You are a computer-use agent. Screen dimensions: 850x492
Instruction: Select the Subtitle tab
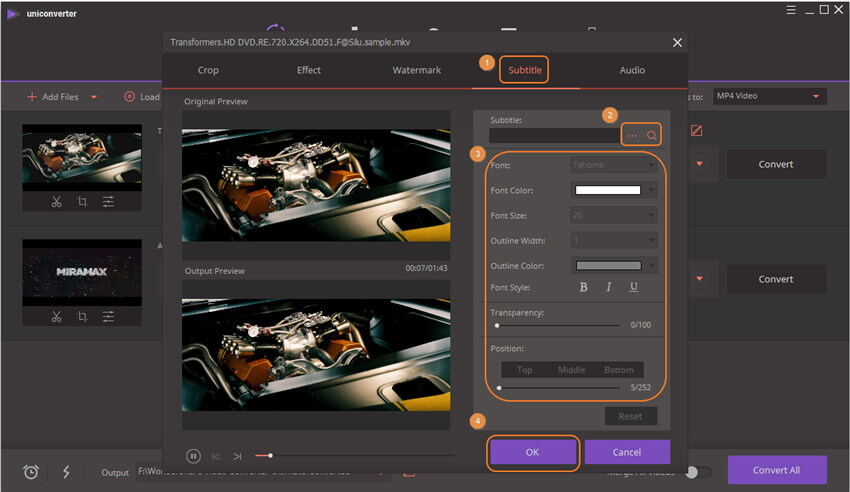point(524,70)
